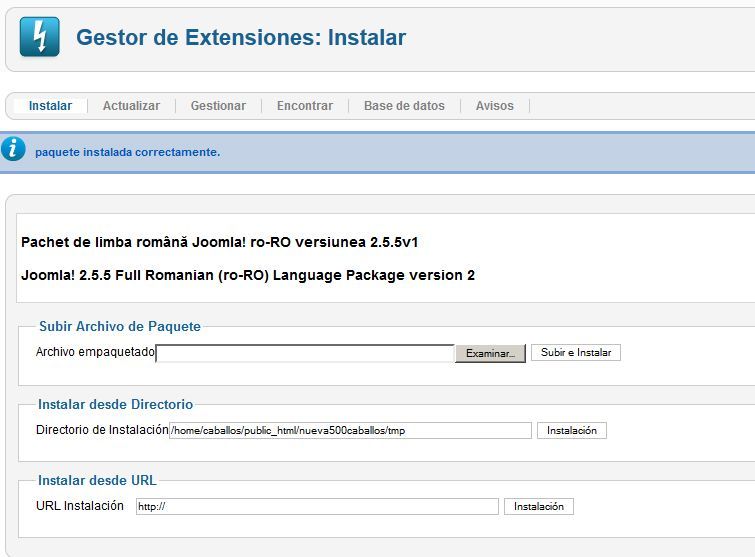Viewport: 755px width, 557px height.
Task: Click Instalación button for directory install
Action: point(572,430)
